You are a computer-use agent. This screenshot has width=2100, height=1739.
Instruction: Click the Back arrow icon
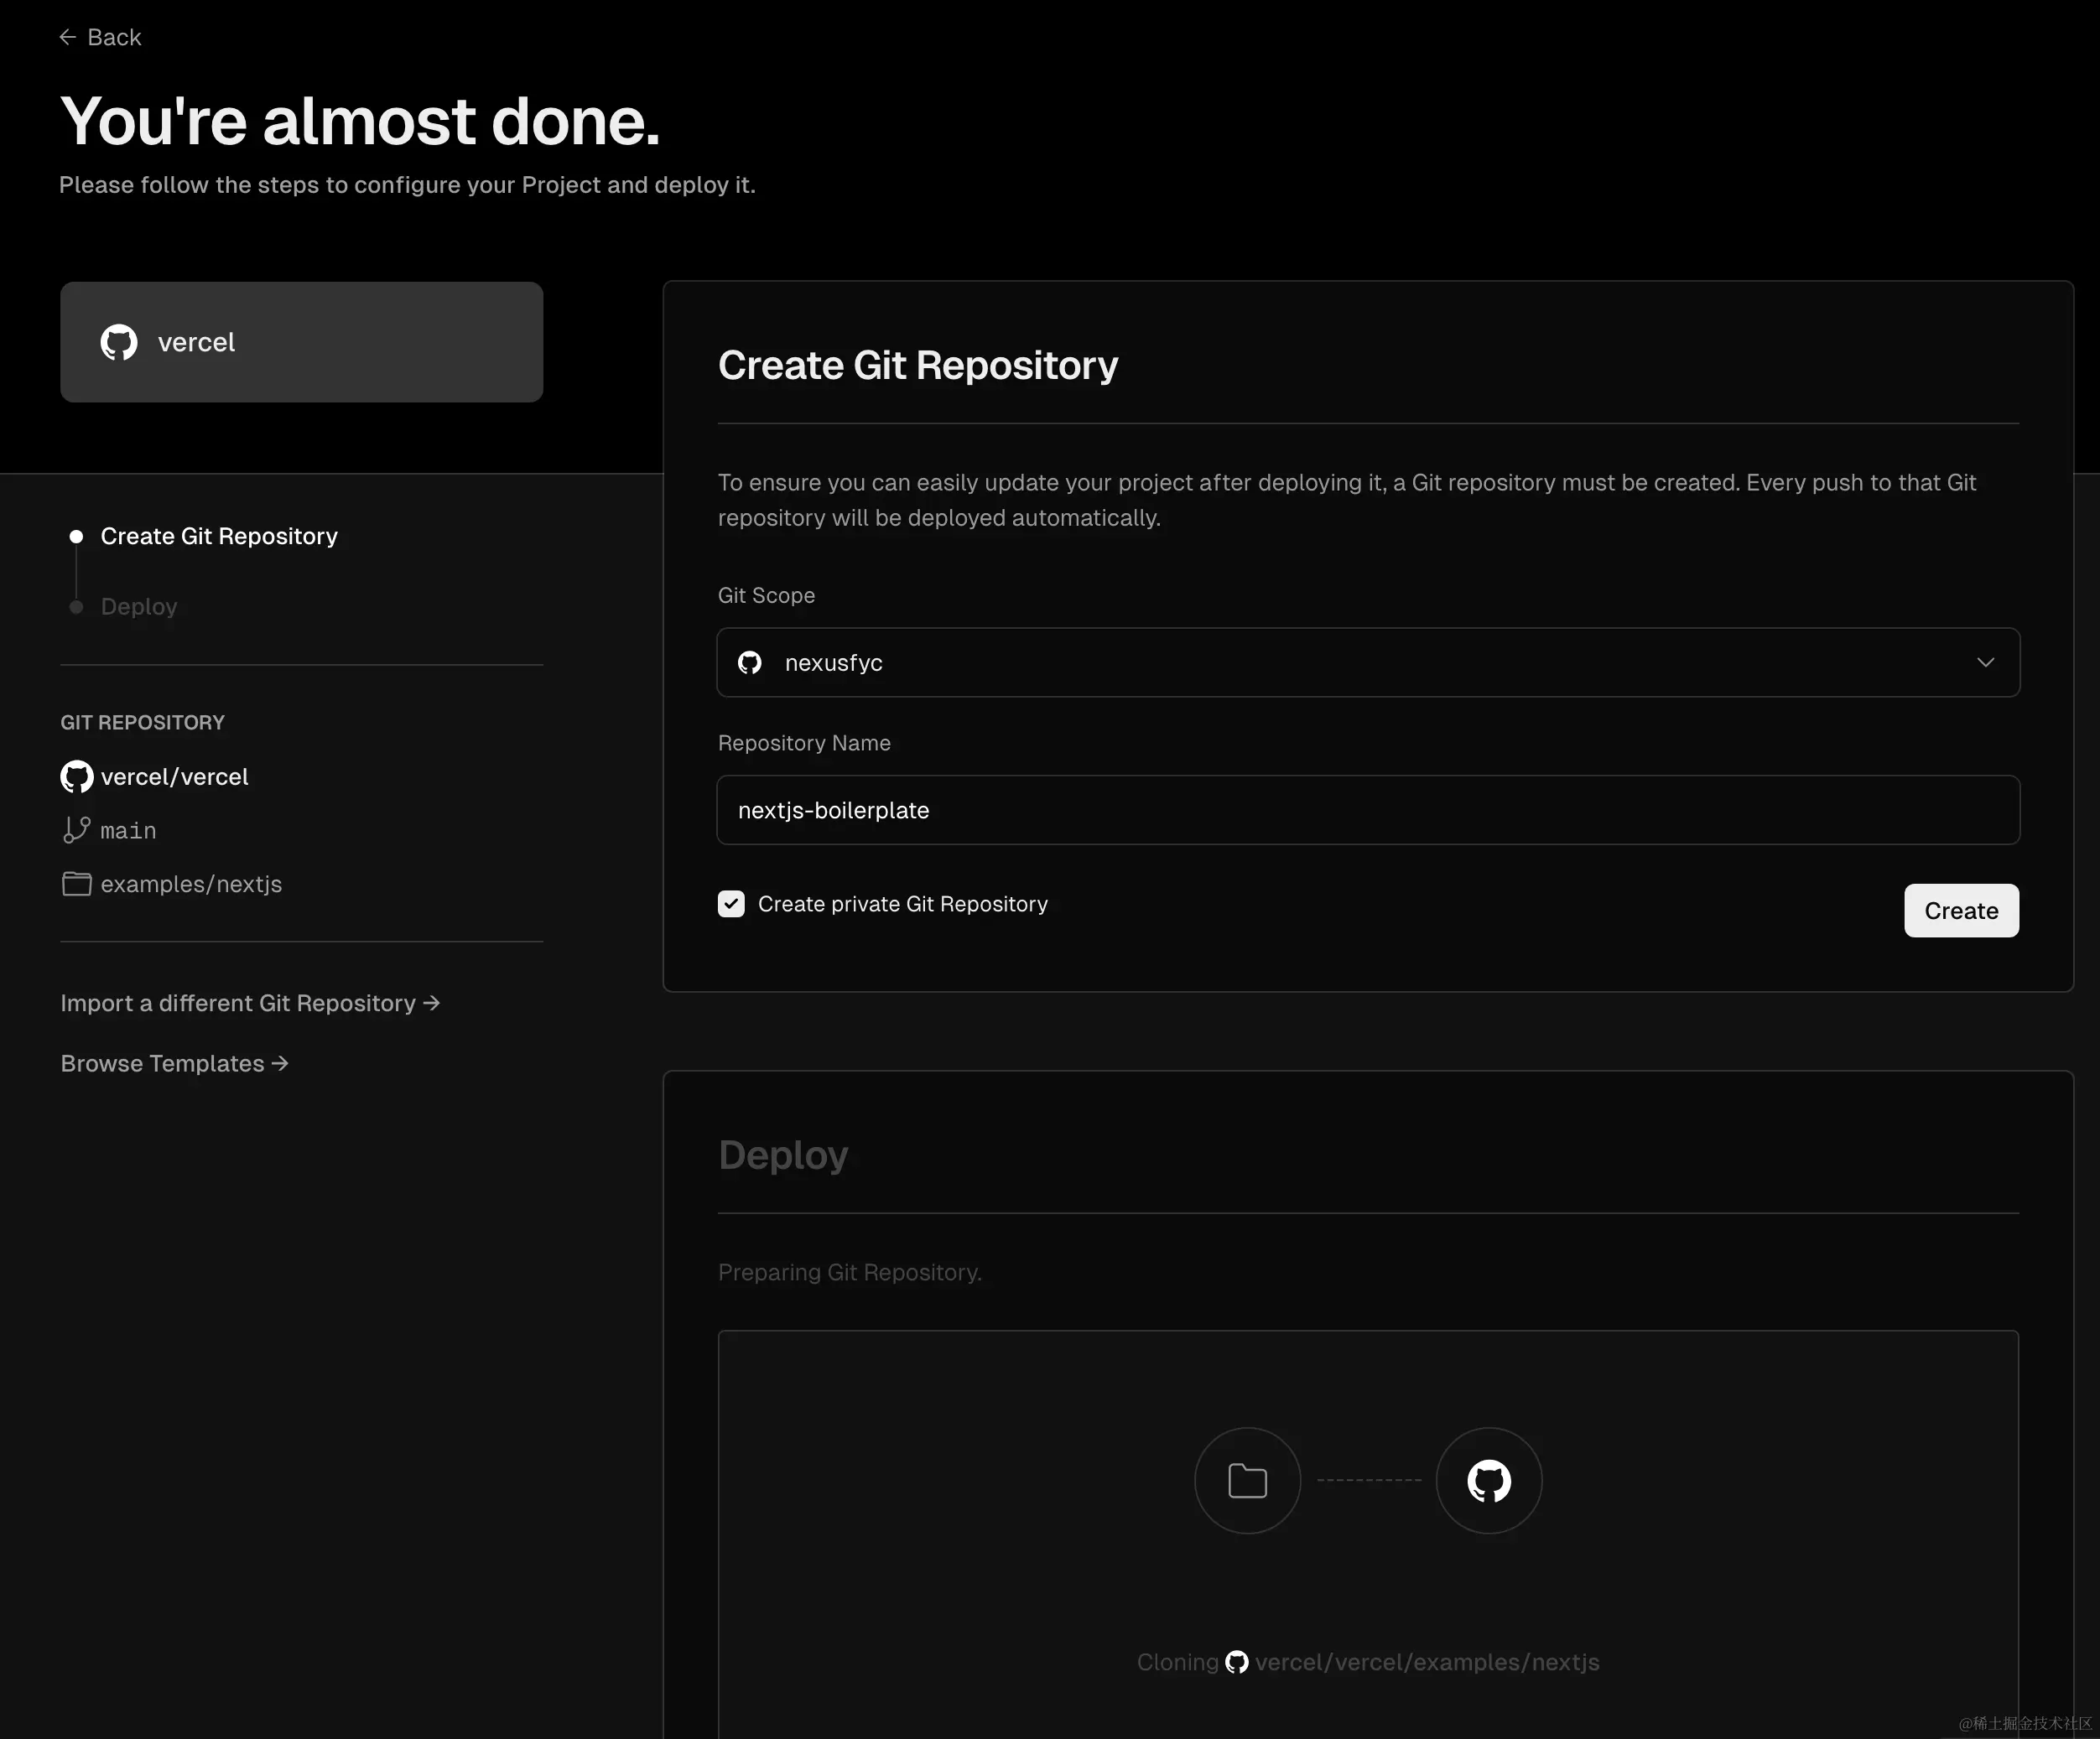click(67, 37)
